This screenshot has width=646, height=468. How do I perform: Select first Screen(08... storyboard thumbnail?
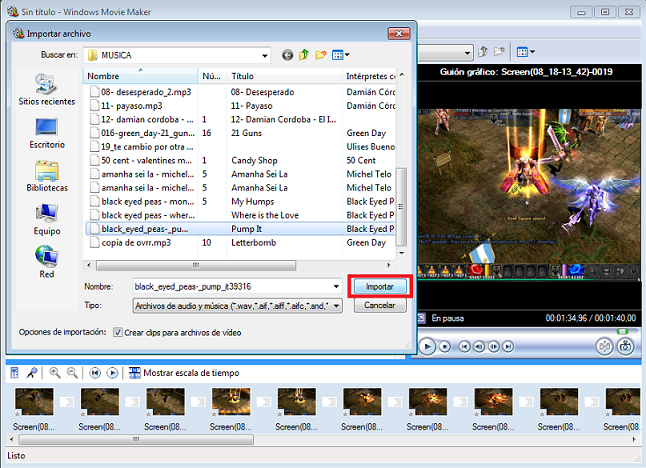(34, 401)
